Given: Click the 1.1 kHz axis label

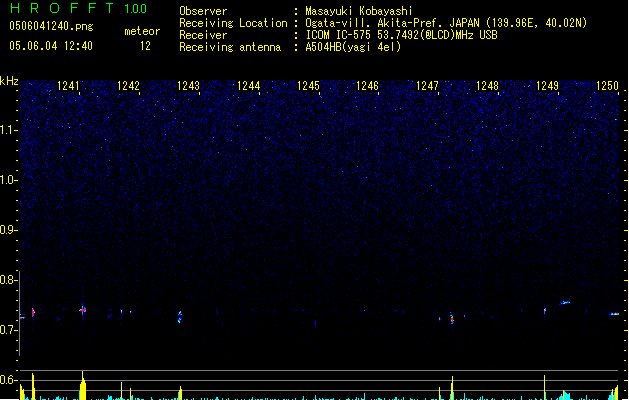Looking at the screenshot, I should pyautogui.click(x=8, y=130).
